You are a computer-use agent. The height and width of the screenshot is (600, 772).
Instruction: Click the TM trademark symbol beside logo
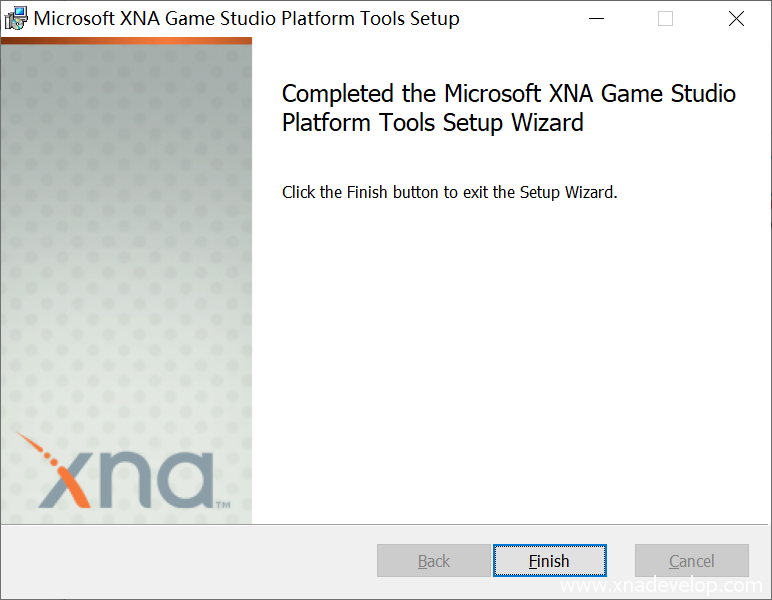tap(223, 505)
